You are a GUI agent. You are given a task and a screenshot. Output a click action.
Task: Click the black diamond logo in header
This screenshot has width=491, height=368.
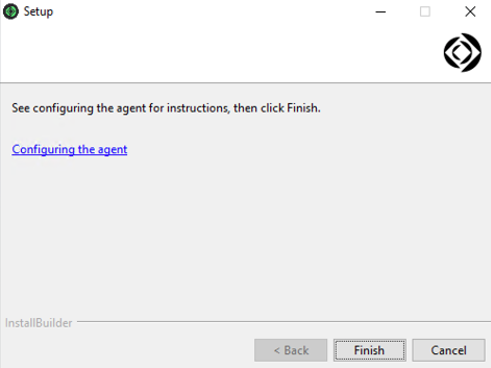[462, 52]
